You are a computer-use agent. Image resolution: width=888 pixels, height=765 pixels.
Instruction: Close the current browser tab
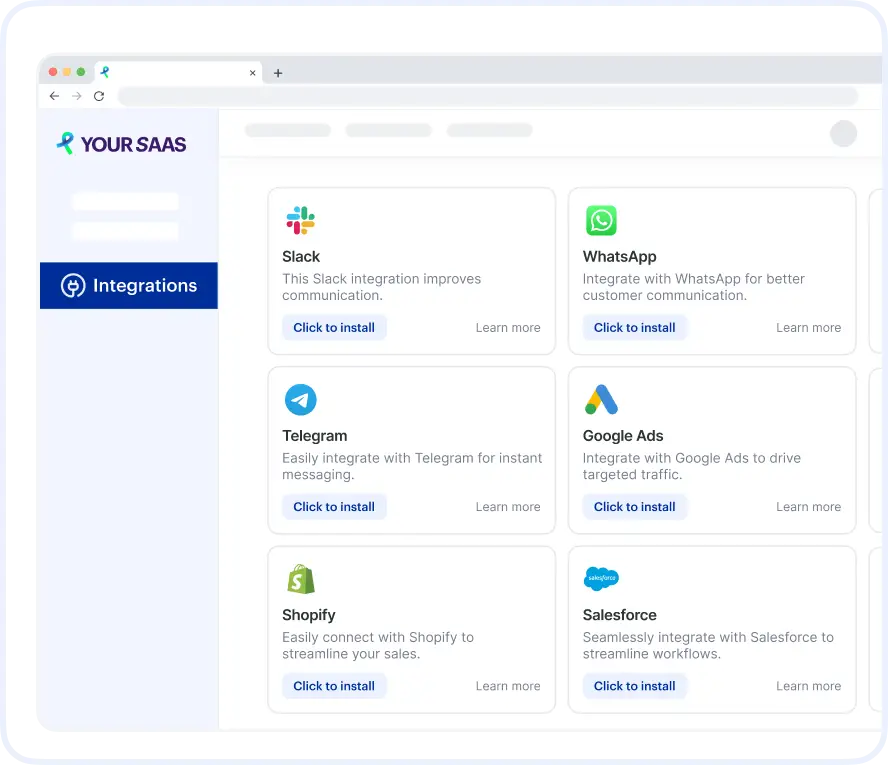tap(253, 72)
